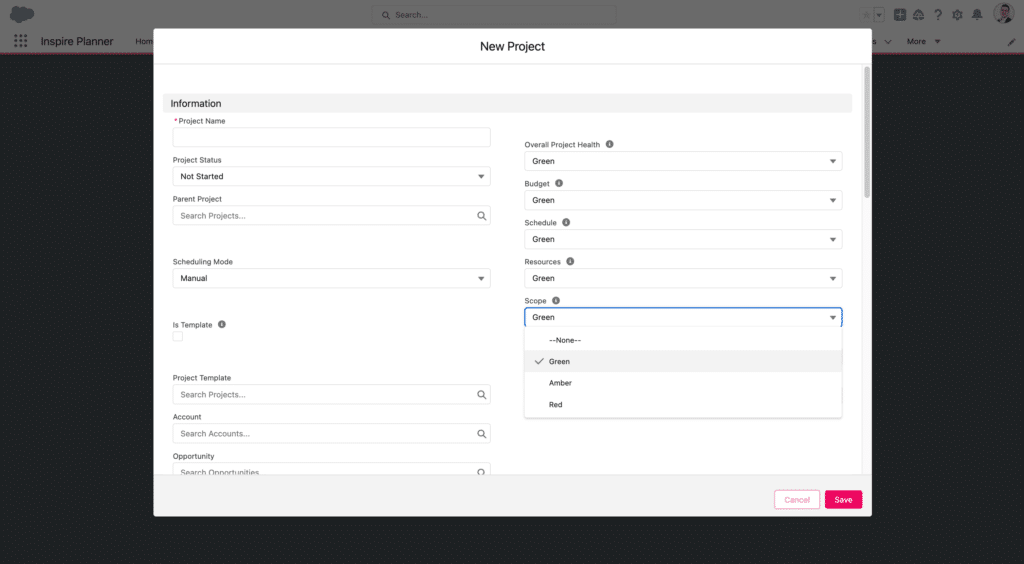Click the Overall Project Health info icon

610,145
